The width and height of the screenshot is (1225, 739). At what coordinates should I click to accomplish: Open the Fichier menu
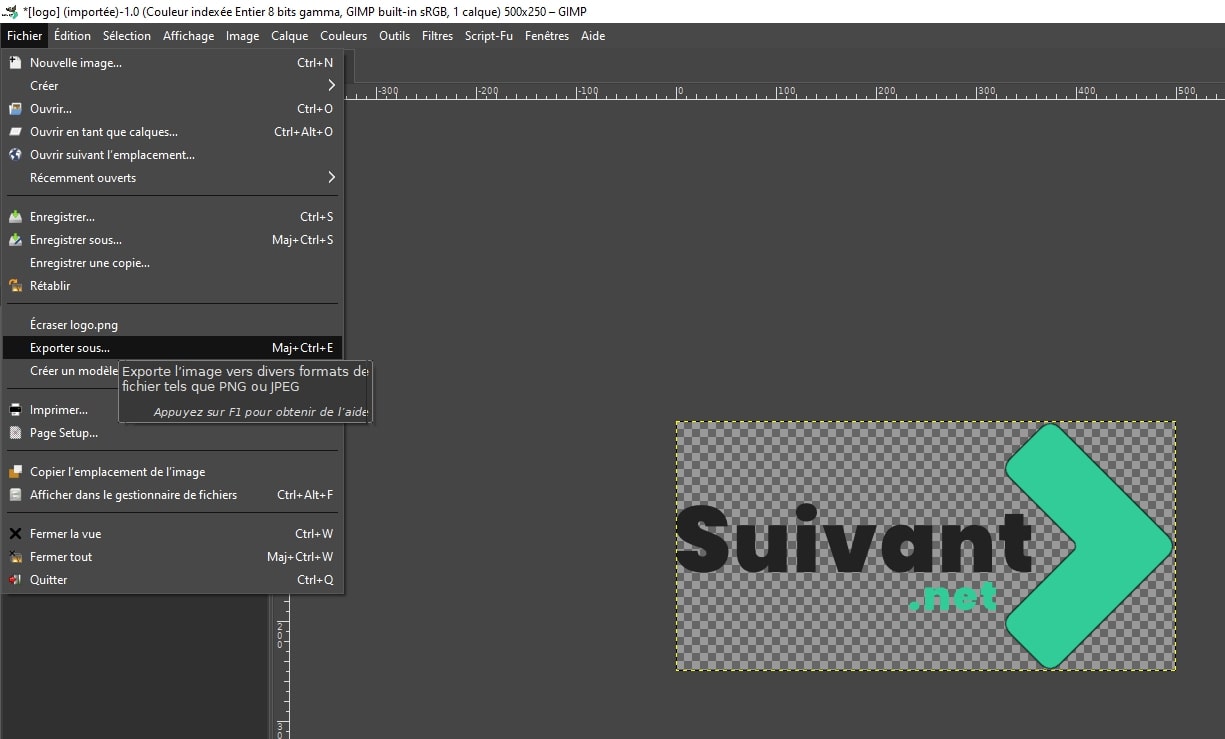[24, 36]
